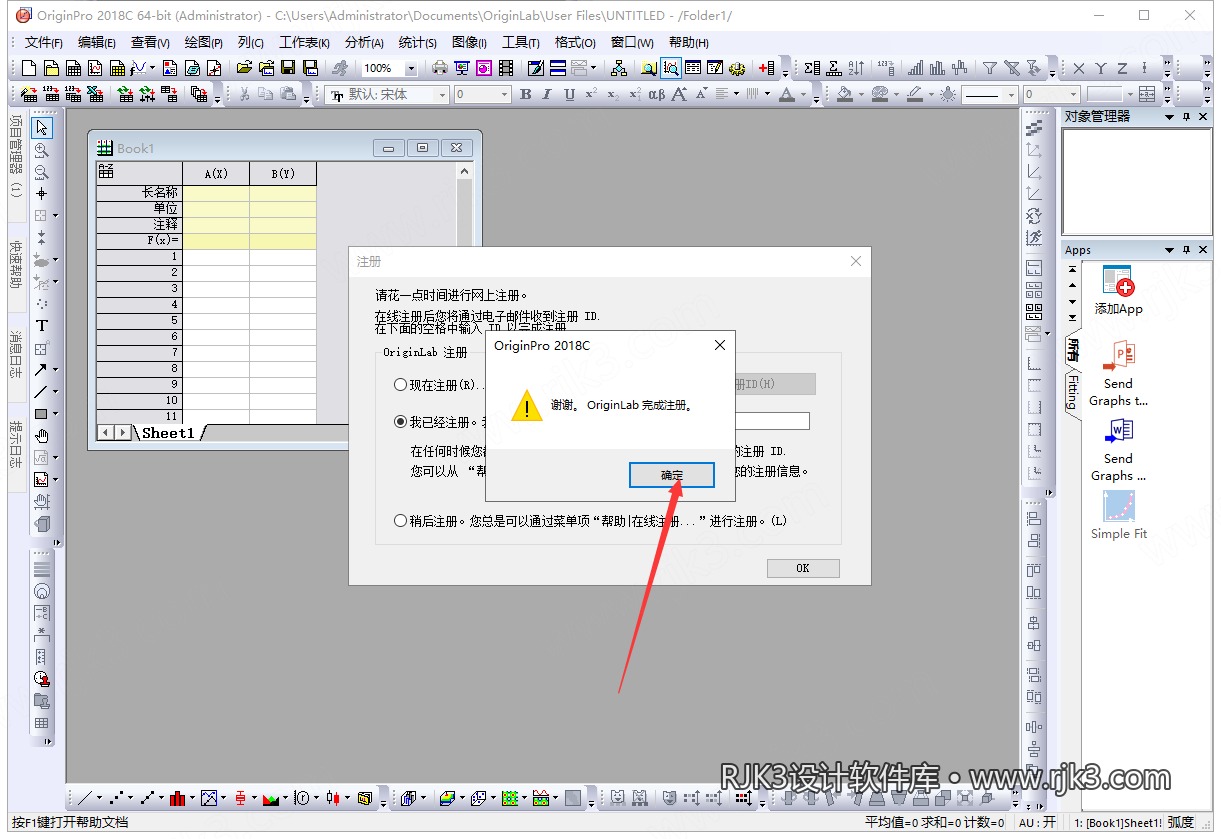Click the Print icon in toolbar
1221x839 pixels.
coord(440,68)
